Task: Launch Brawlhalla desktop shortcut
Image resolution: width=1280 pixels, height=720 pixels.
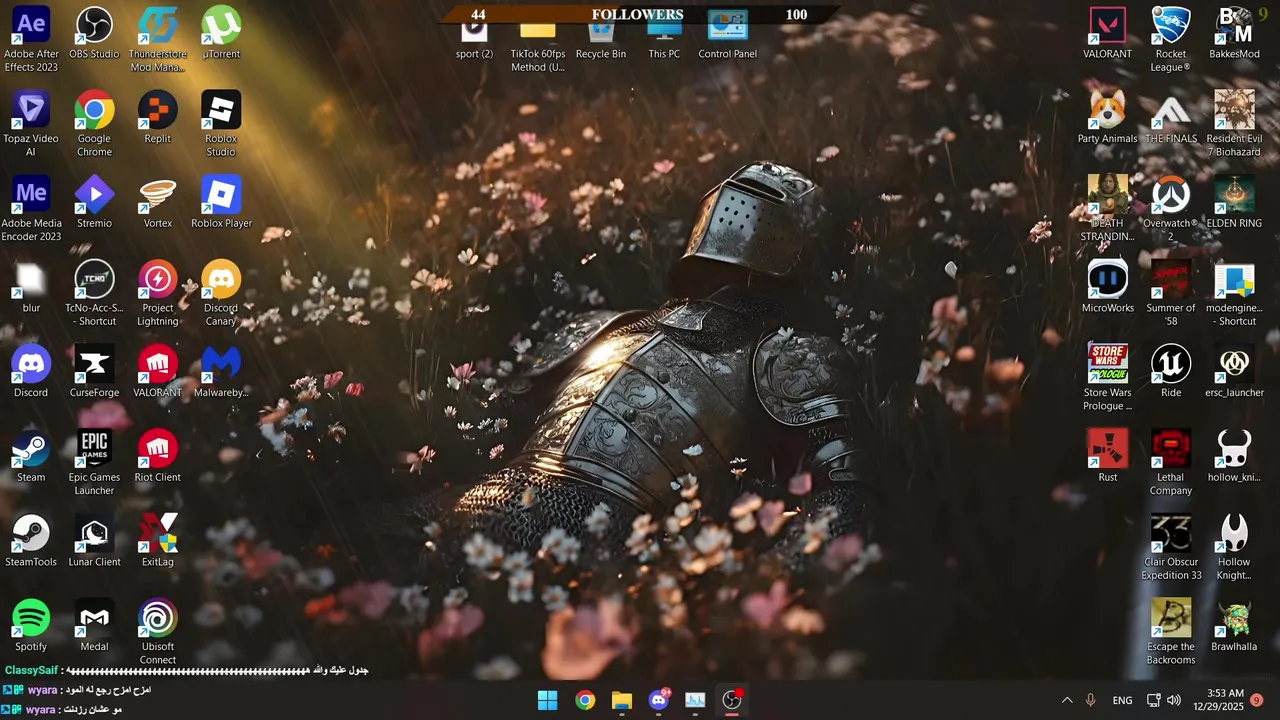Action: pos(1234,627)
